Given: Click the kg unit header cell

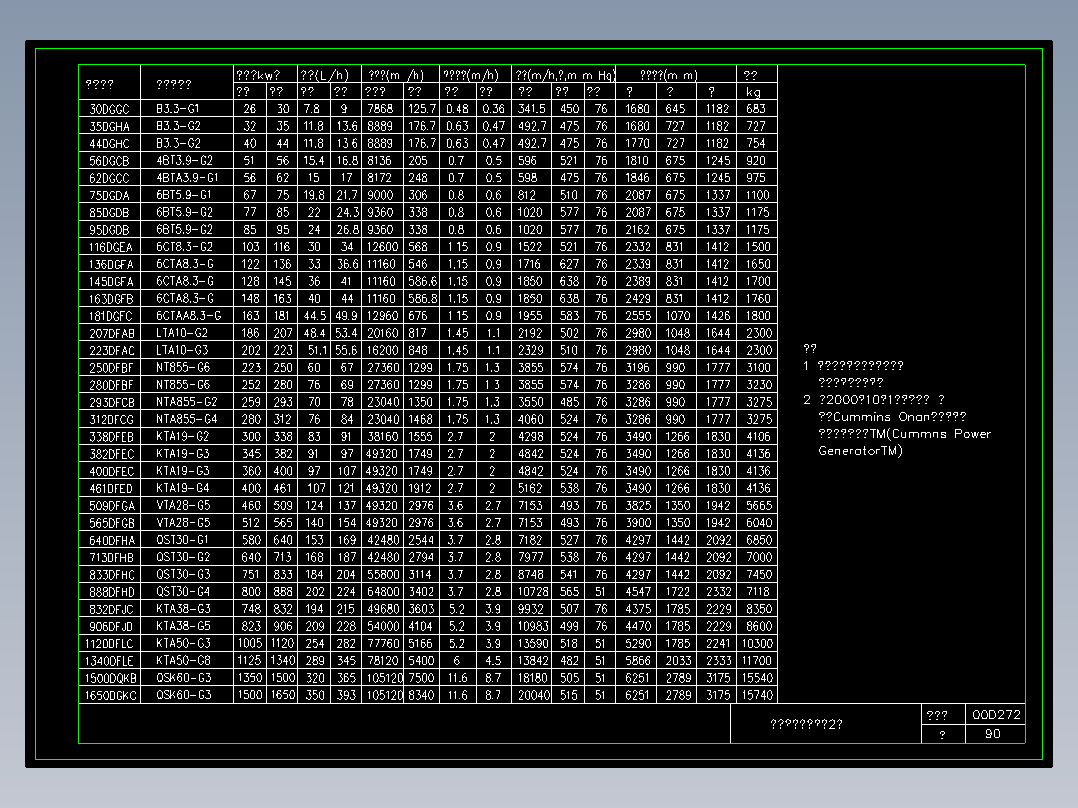Looking at the screenshot, I should [757, 91].
